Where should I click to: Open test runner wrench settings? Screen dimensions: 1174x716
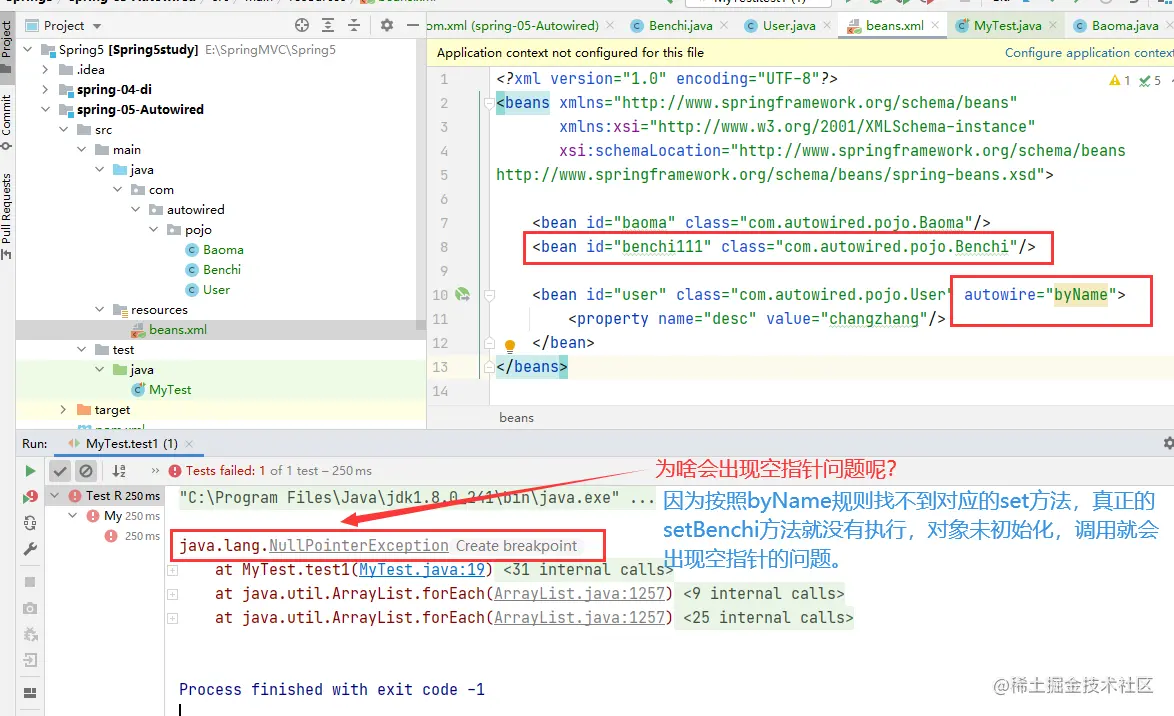(30, 549)
